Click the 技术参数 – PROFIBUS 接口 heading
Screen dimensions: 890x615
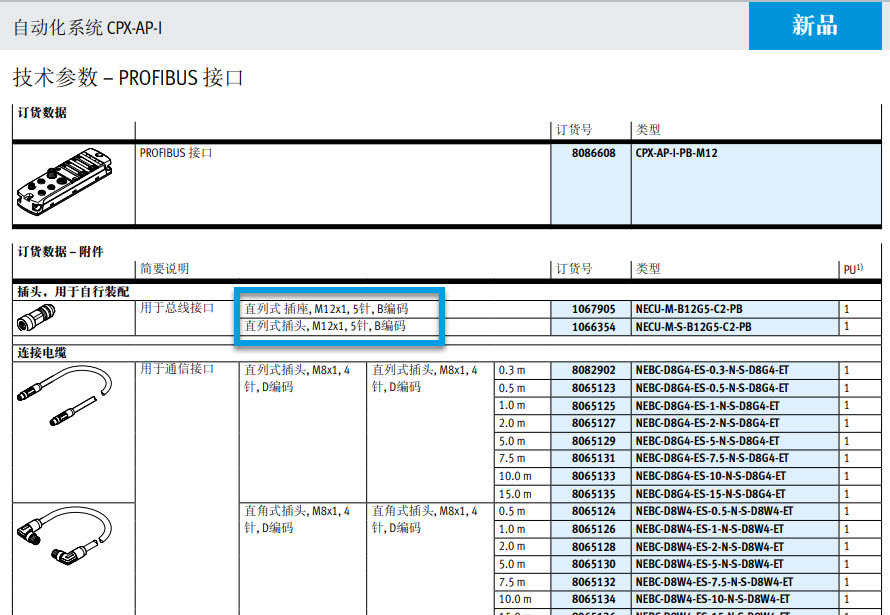click(128, 77)
